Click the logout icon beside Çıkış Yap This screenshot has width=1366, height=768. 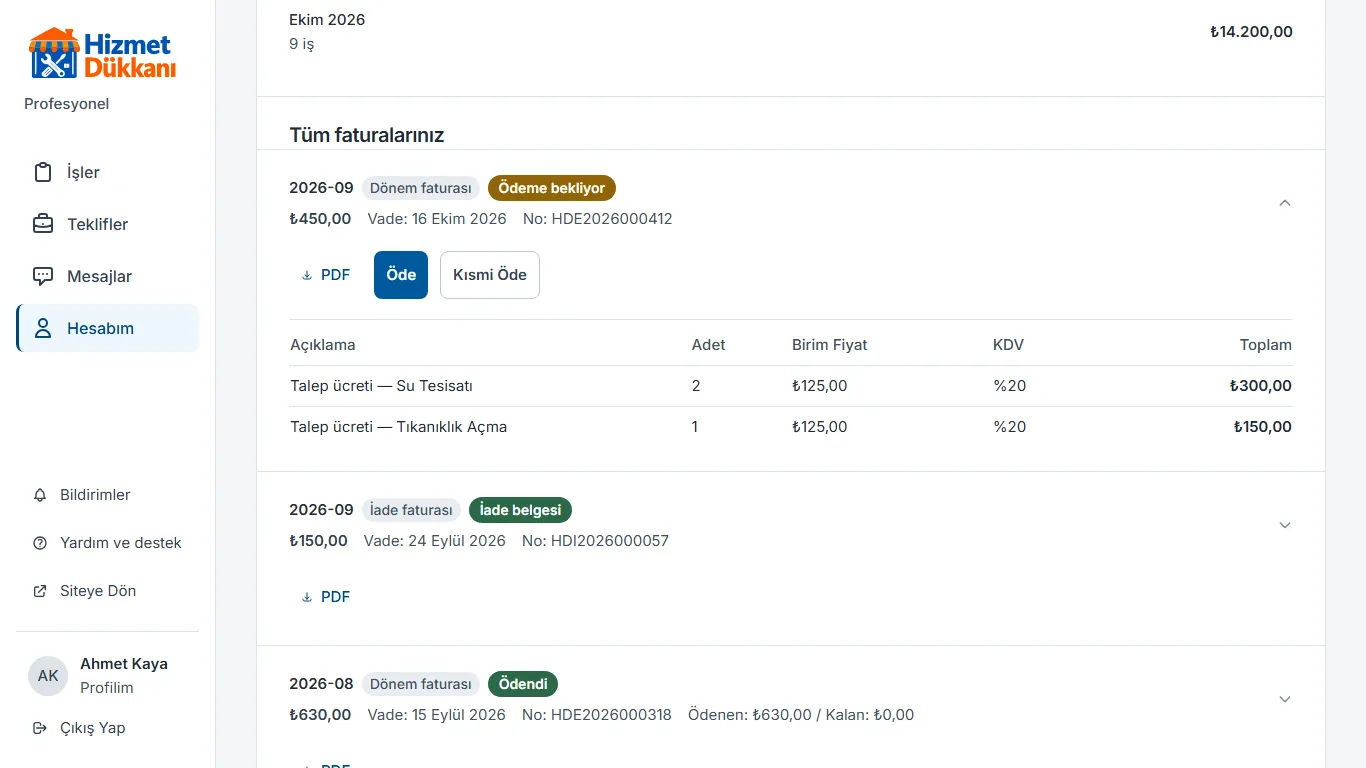click(x=40, y=728)
